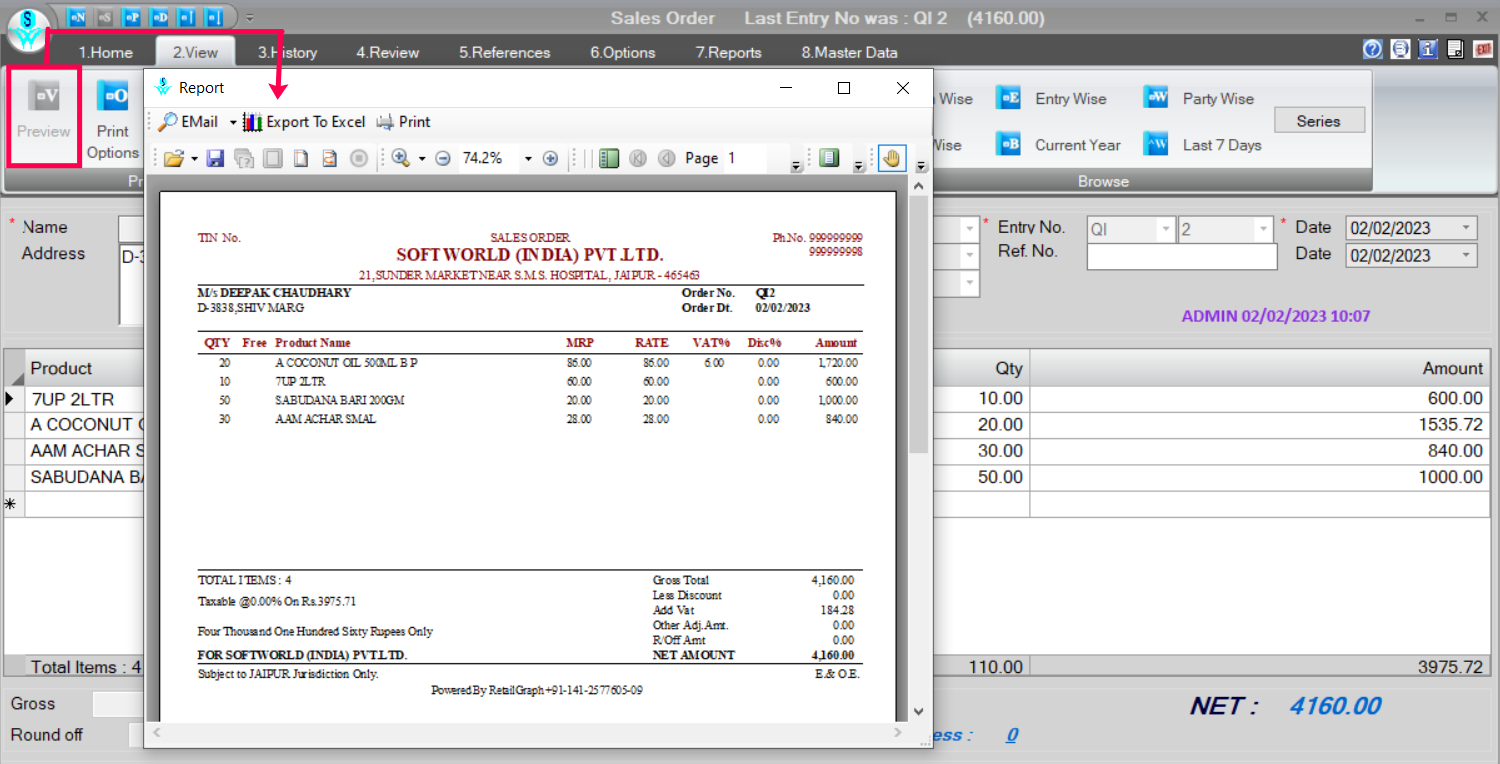This screenshot has width=1500, height=764.
Task: Open the 5.References tab
Action: coord(505,52)
